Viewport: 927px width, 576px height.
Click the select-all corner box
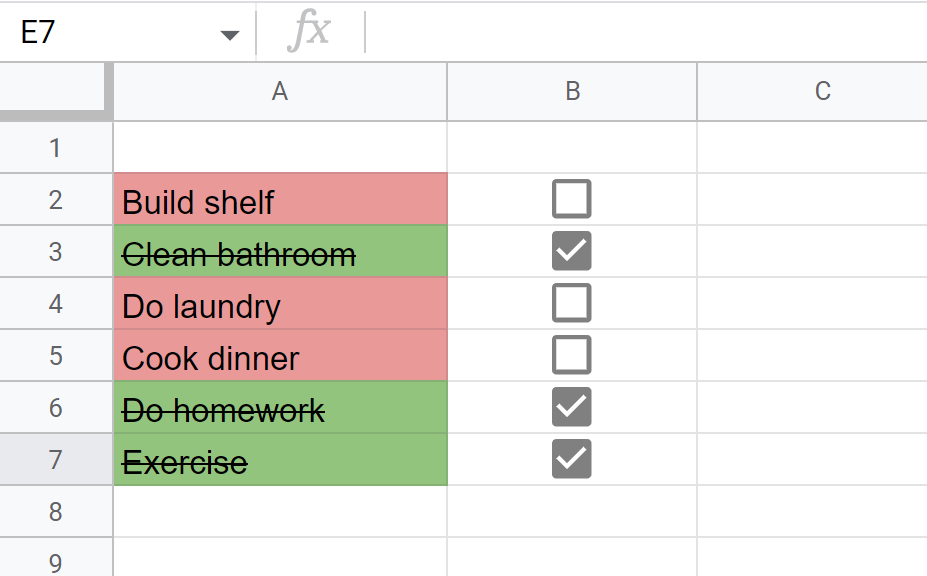coord(56,92)
